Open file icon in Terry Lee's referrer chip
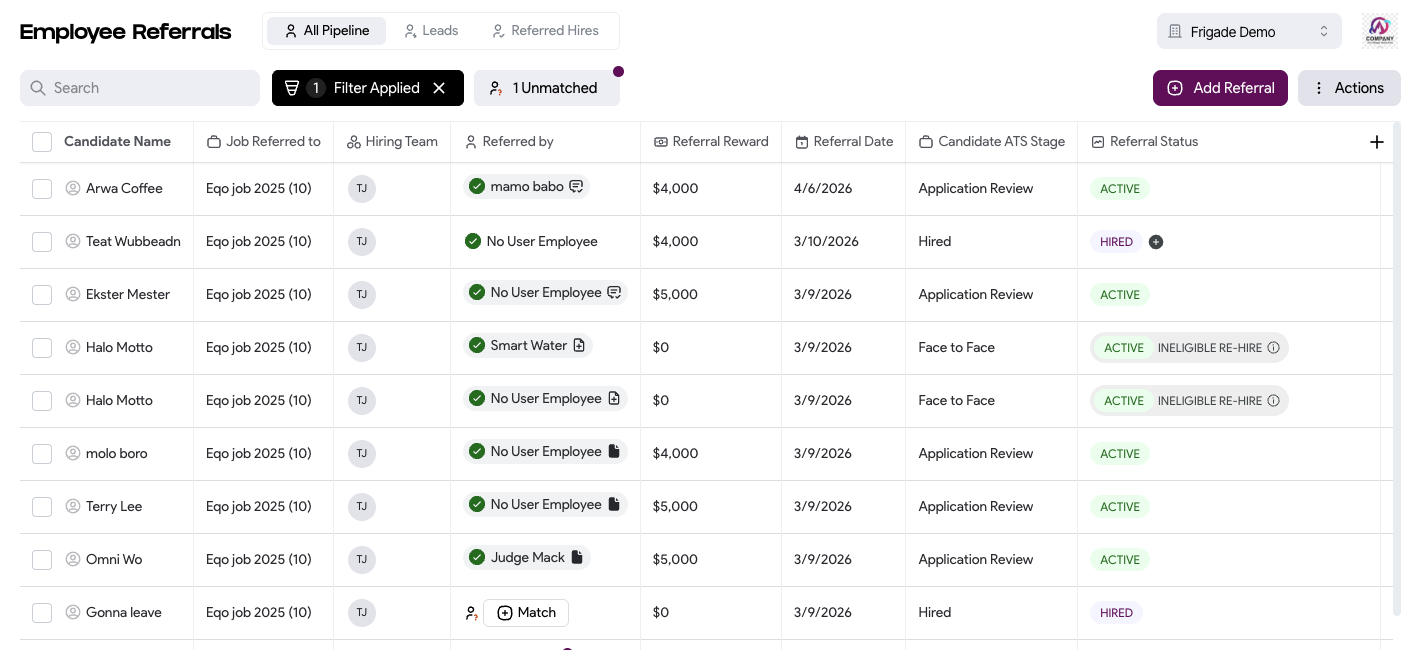1406x650 pixels. click(x=614, y=504)
